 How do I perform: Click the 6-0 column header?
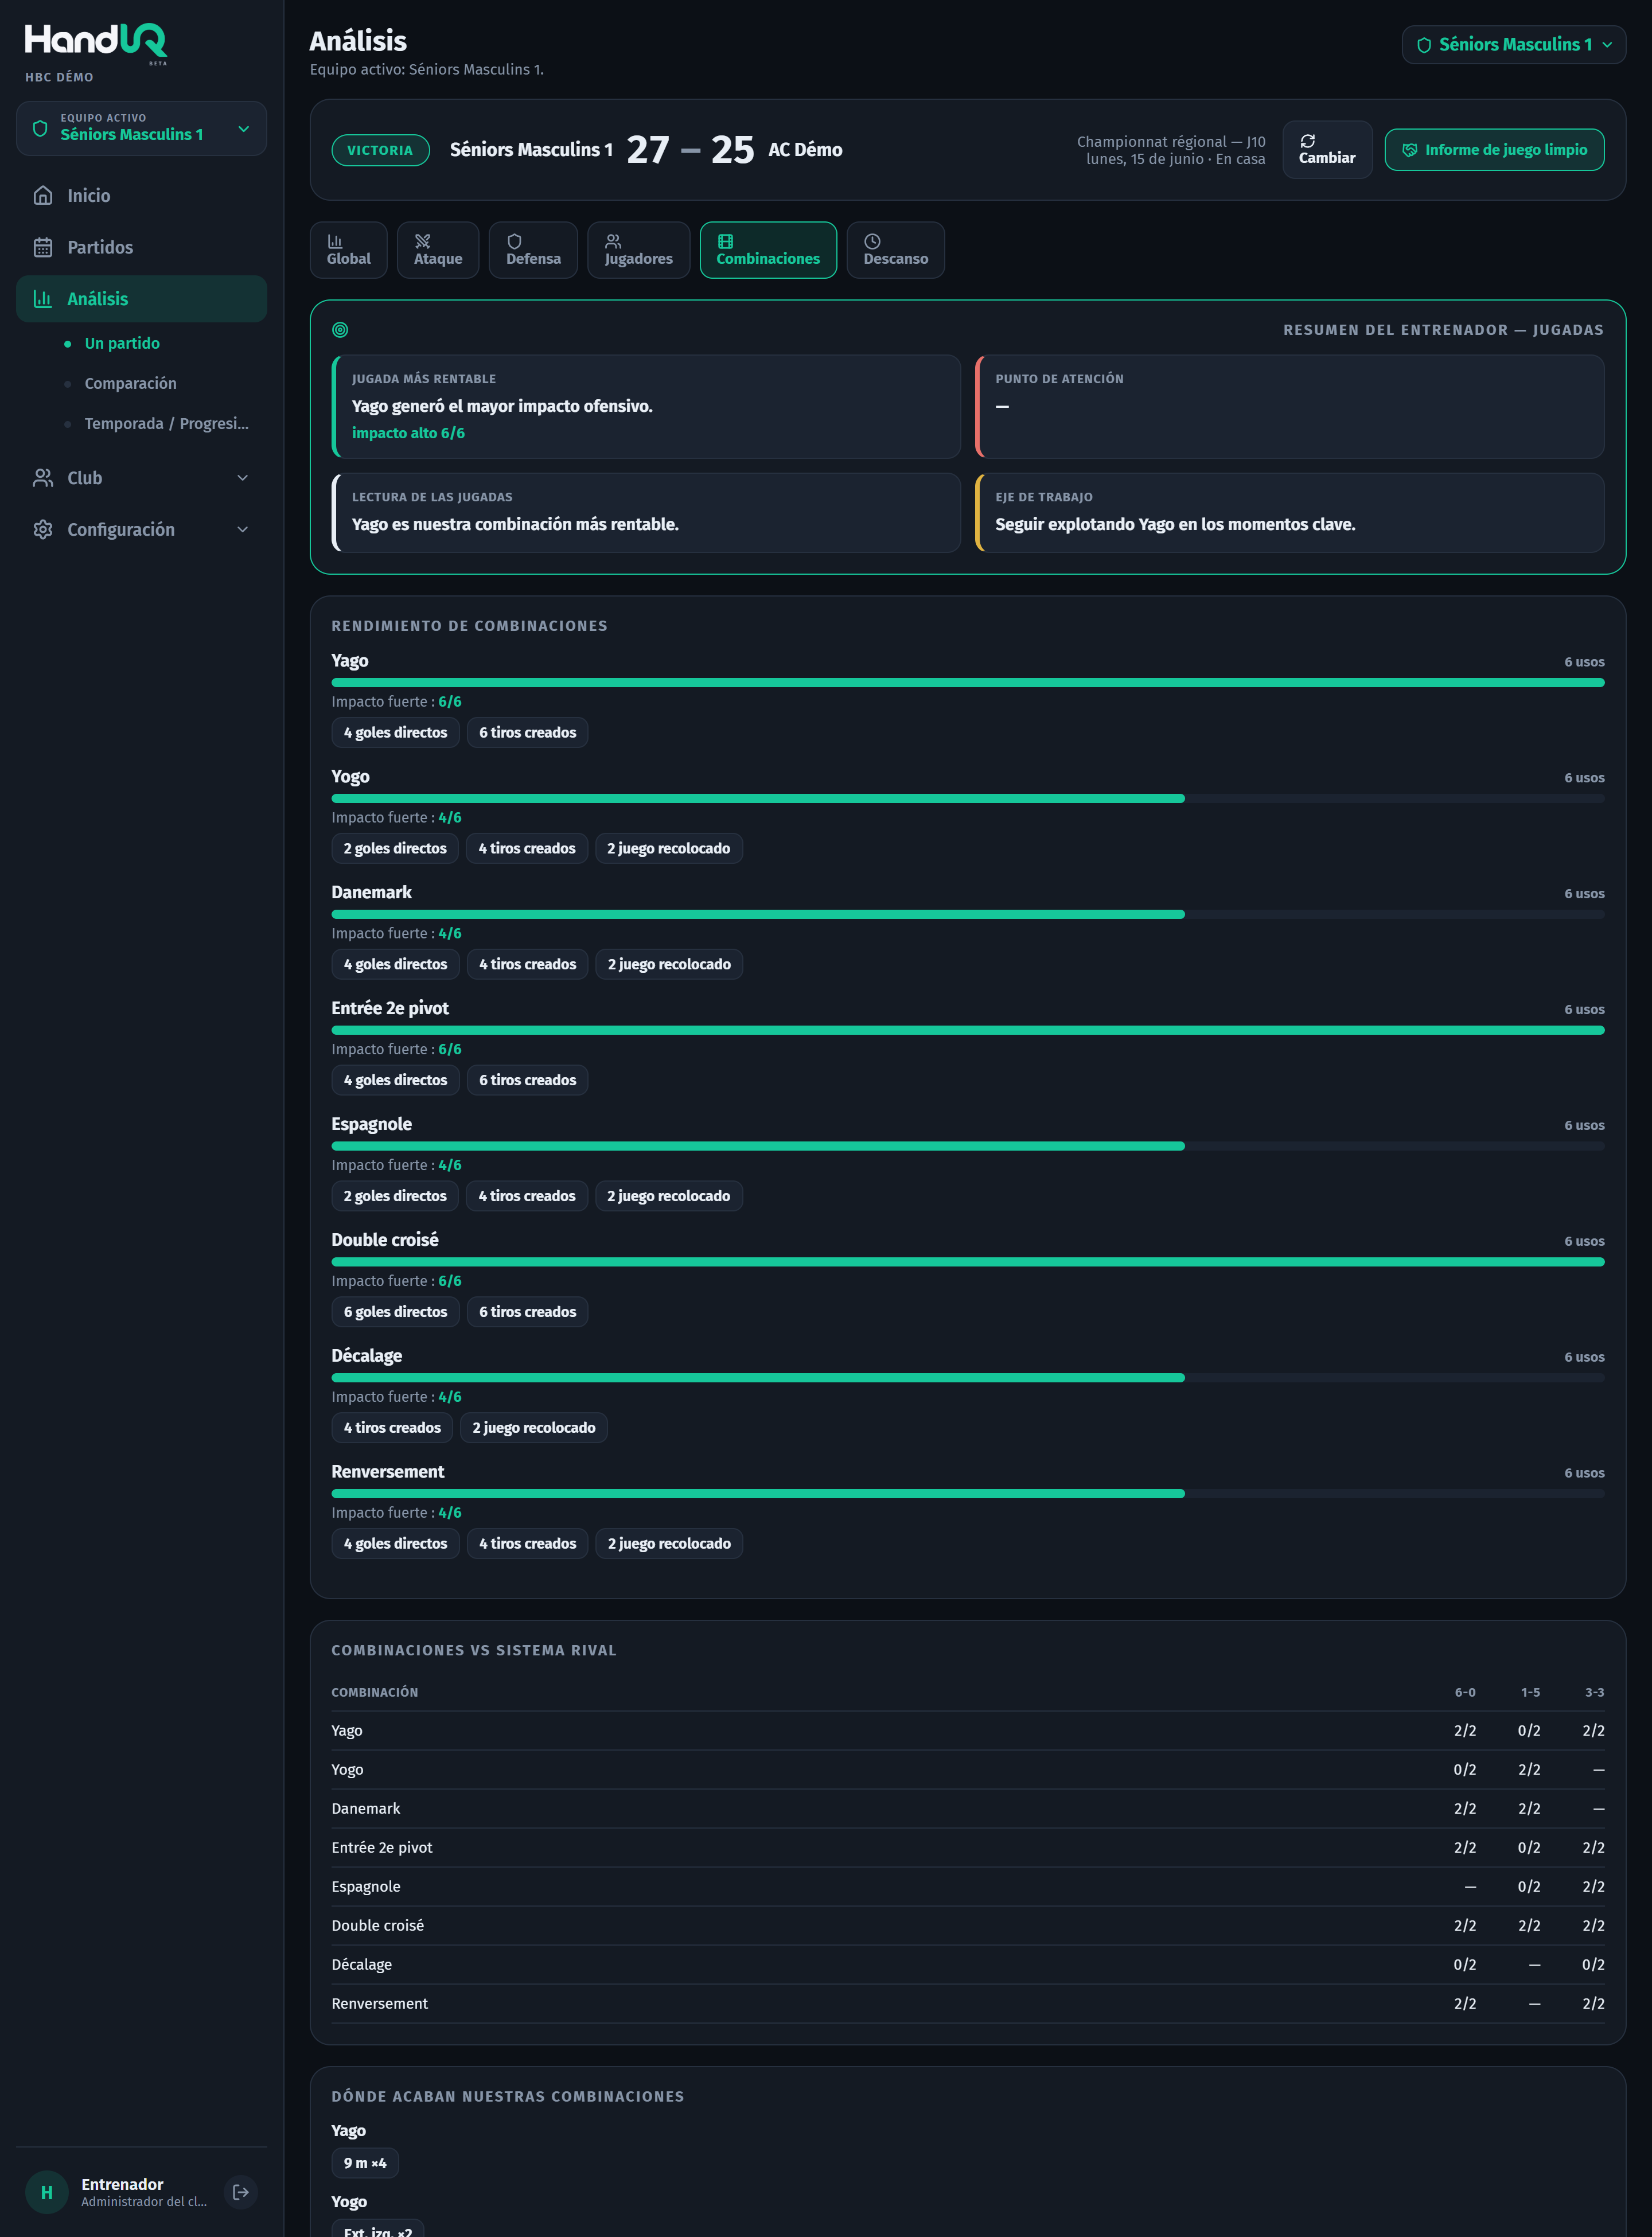click(x=1464, y=1693)
